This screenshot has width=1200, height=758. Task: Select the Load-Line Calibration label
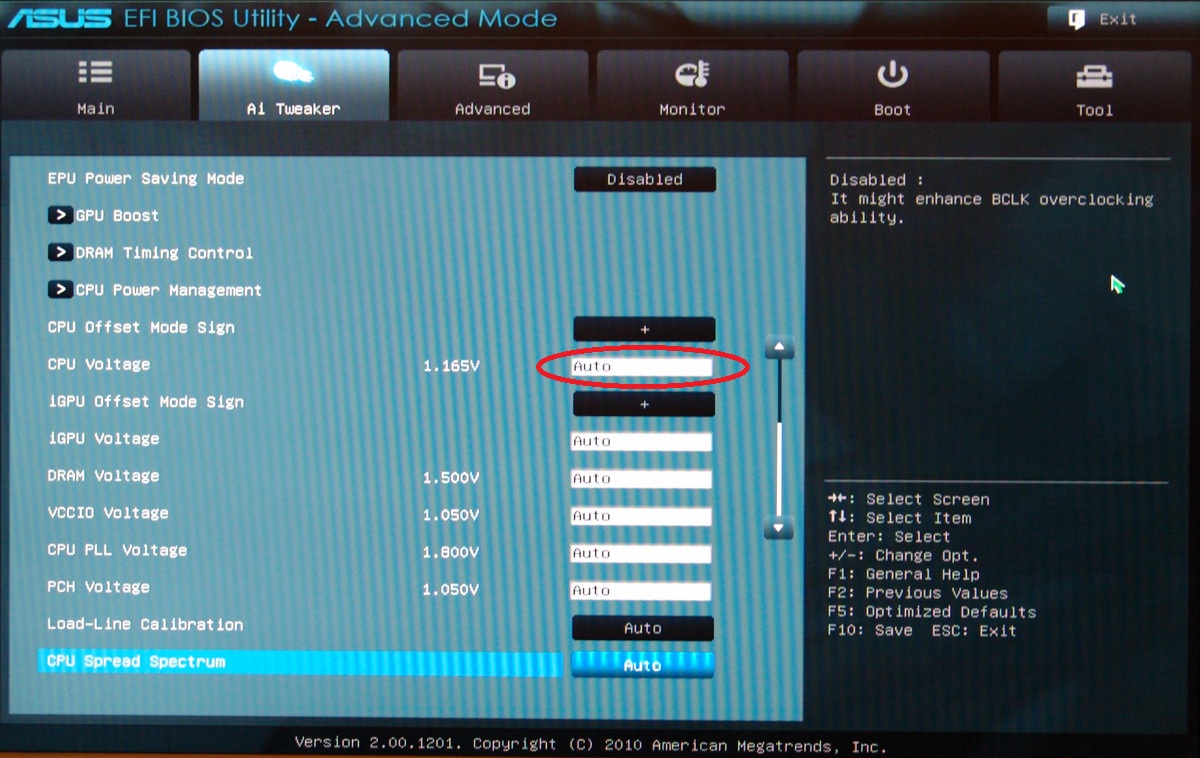[146, 624]
